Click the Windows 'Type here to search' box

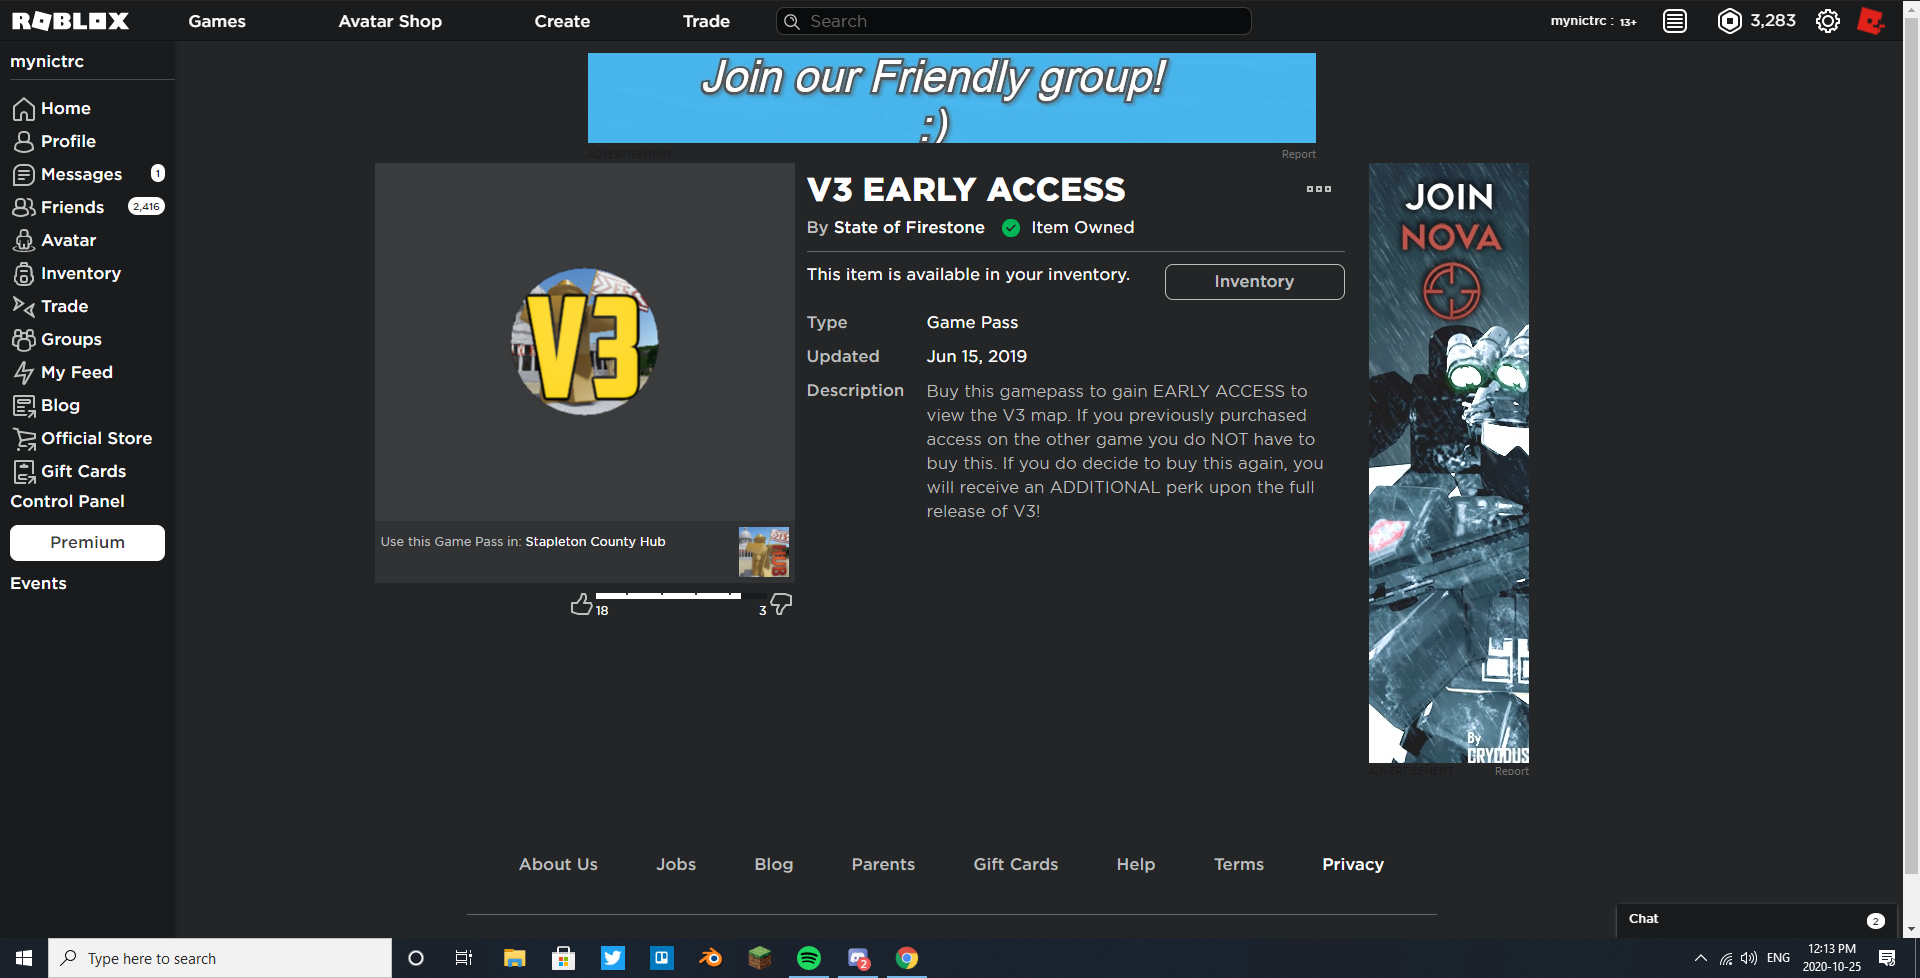point(220,958)
